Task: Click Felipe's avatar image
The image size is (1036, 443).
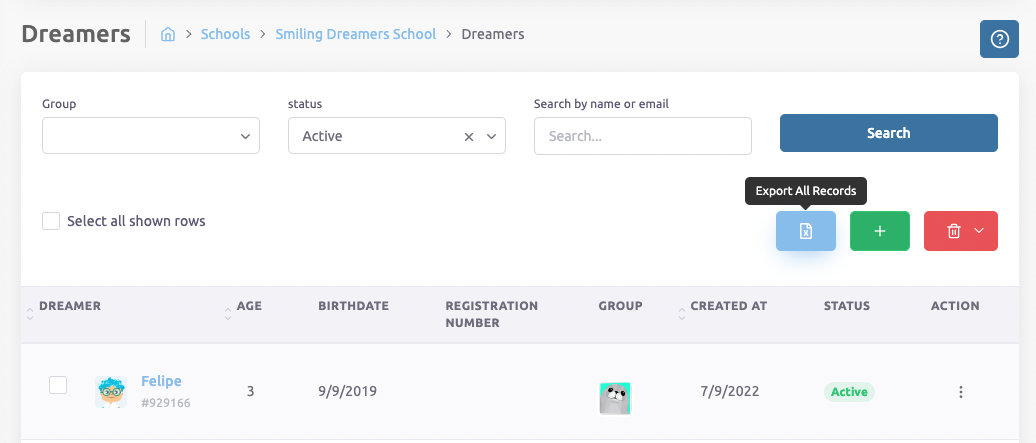Action: [111, 391]
